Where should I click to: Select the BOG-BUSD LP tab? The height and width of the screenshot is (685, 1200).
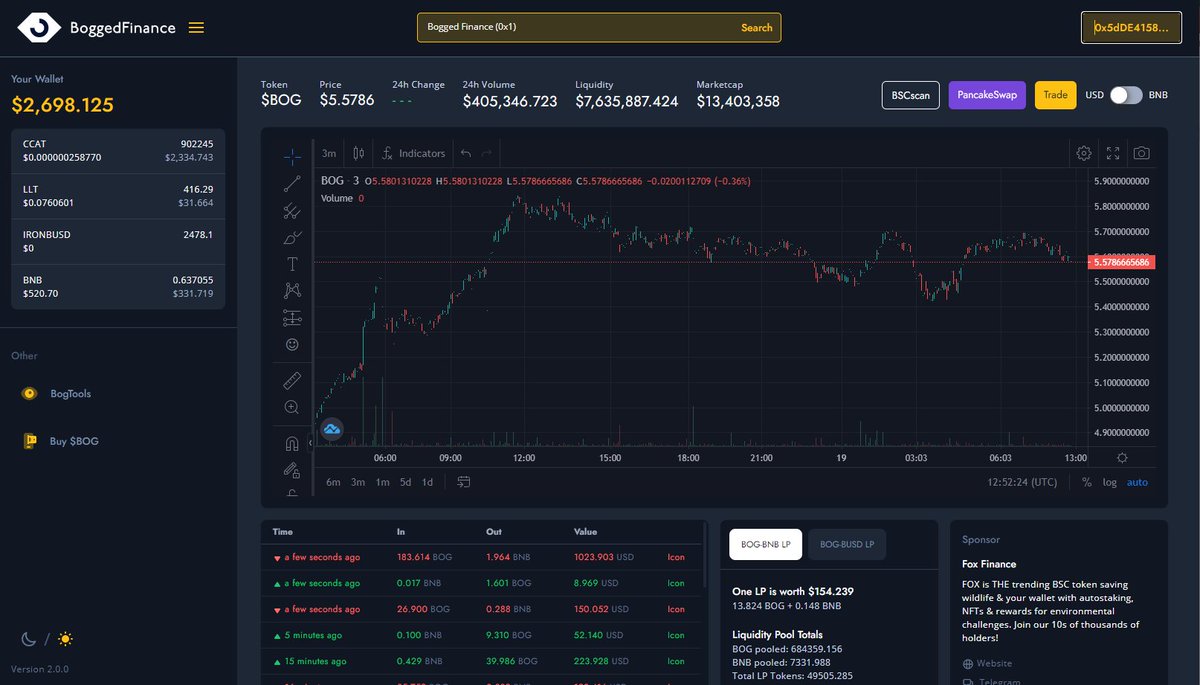tap(847, 544)
